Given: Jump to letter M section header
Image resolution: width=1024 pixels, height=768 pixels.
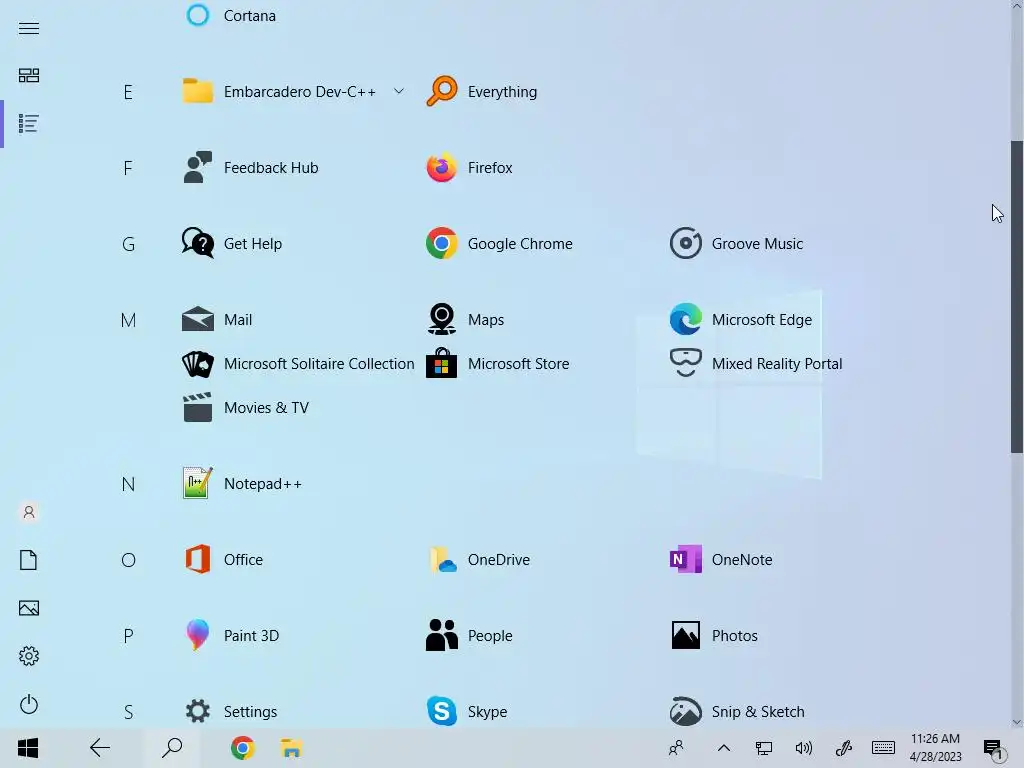Looking at the screenshot, I should [x=128, y=320].
